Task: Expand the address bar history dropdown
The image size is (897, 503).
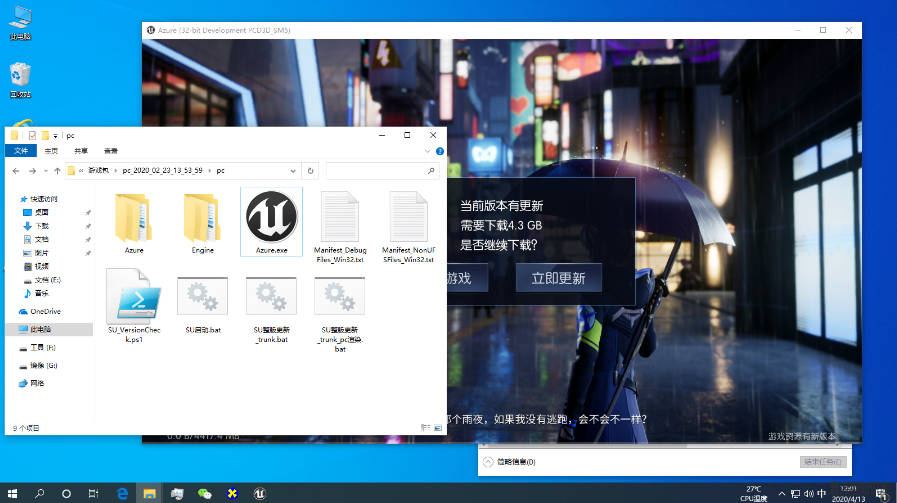Action: (x=297, y=170)
